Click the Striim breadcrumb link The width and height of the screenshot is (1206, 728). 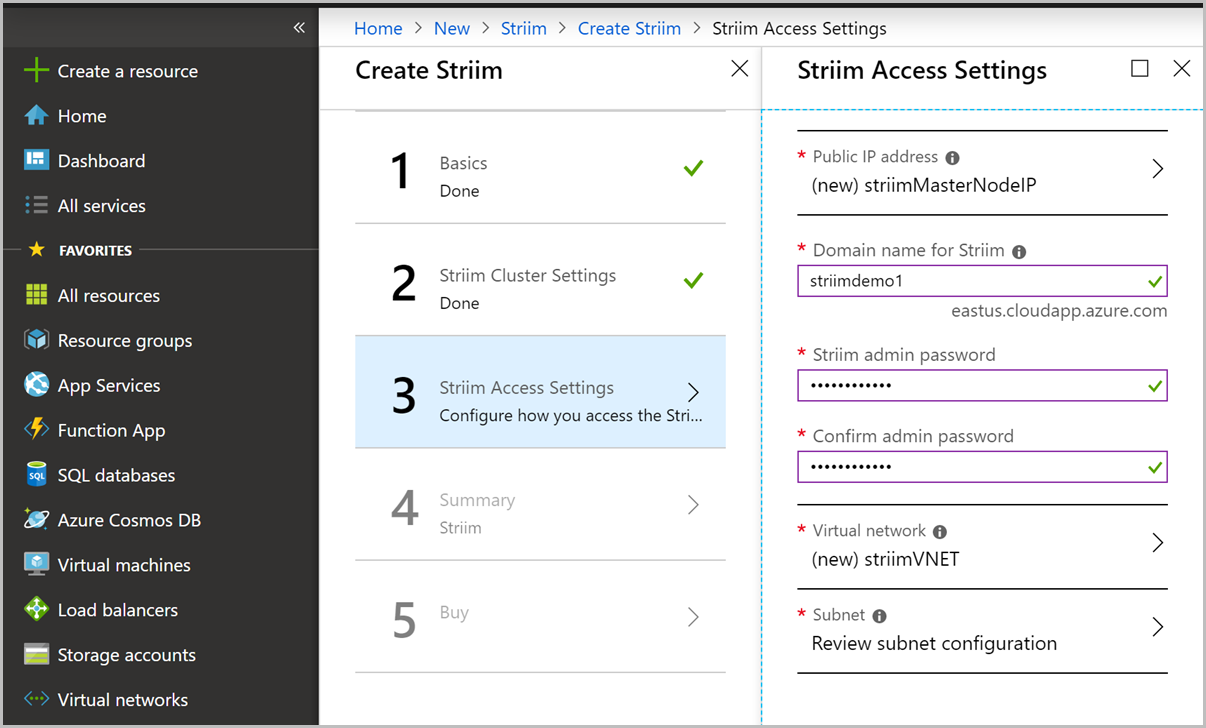(523, 28)
